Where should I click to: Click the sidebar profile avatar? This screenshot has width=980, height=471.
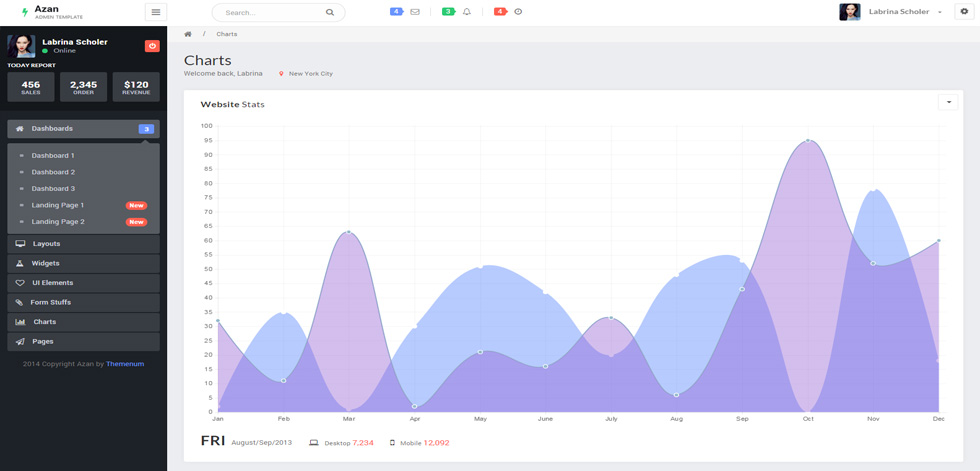click(x=21, y=46)
